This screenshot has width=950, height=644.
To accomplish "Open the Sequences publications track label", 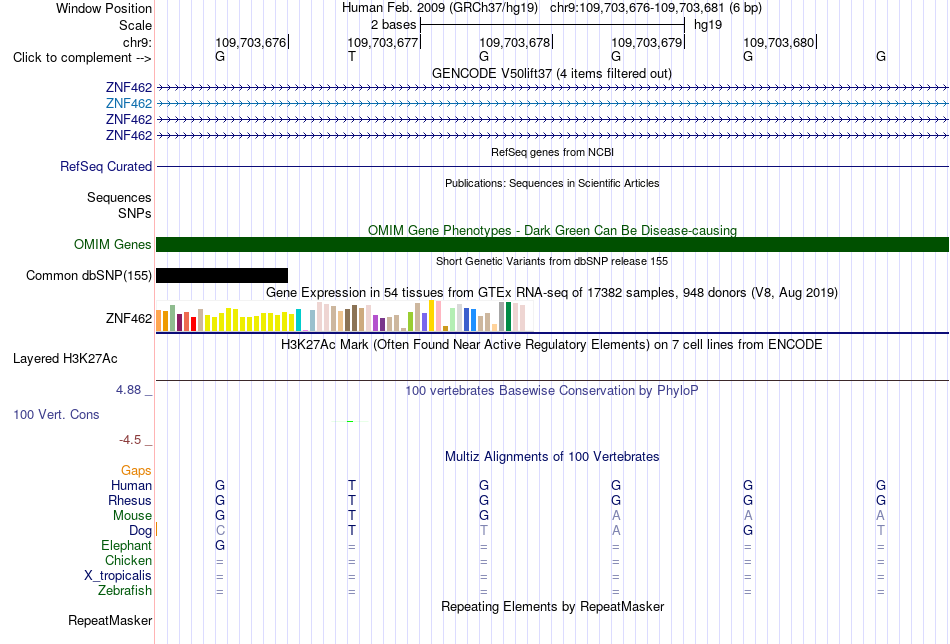I will (119, 198).
